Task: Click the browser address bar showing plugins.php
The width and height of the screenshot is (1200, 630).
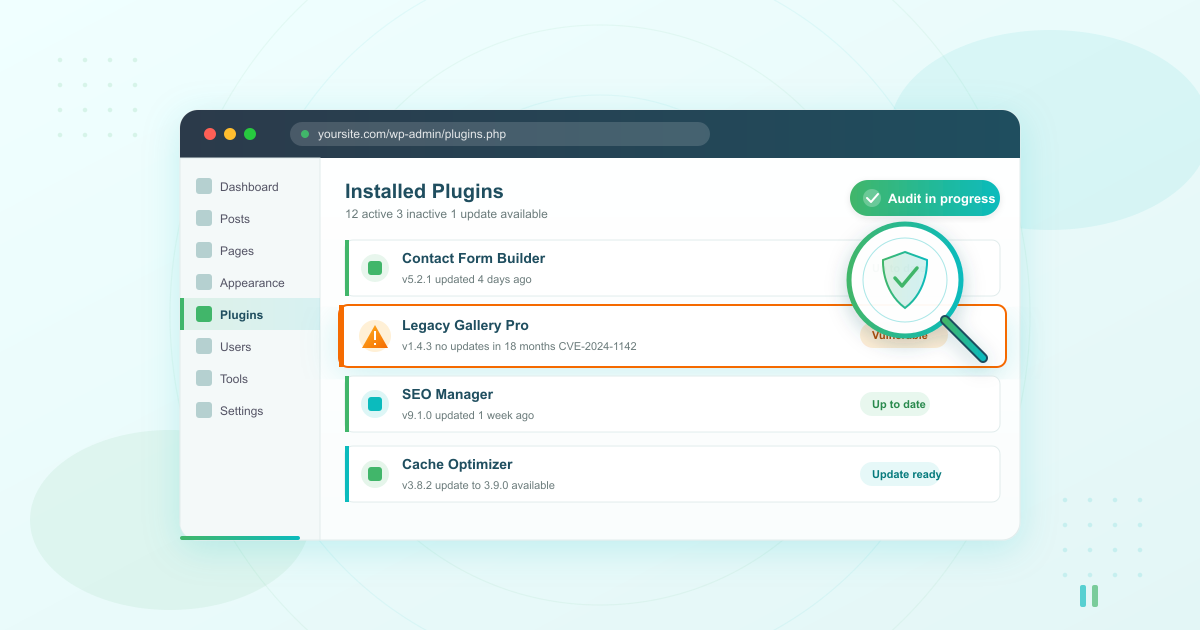Action: pyautogui.click(x=500, y=133)
